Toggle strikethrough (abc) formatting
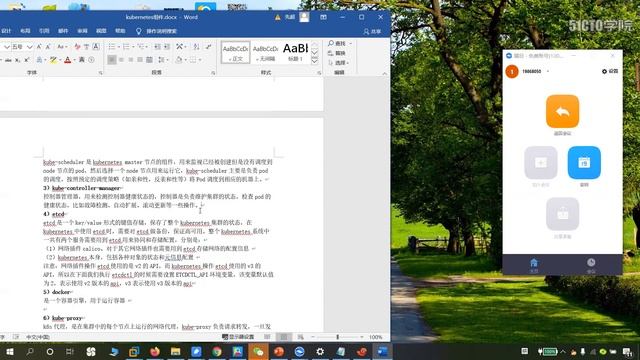The image size is (640, 360). [x=8, y=60]
